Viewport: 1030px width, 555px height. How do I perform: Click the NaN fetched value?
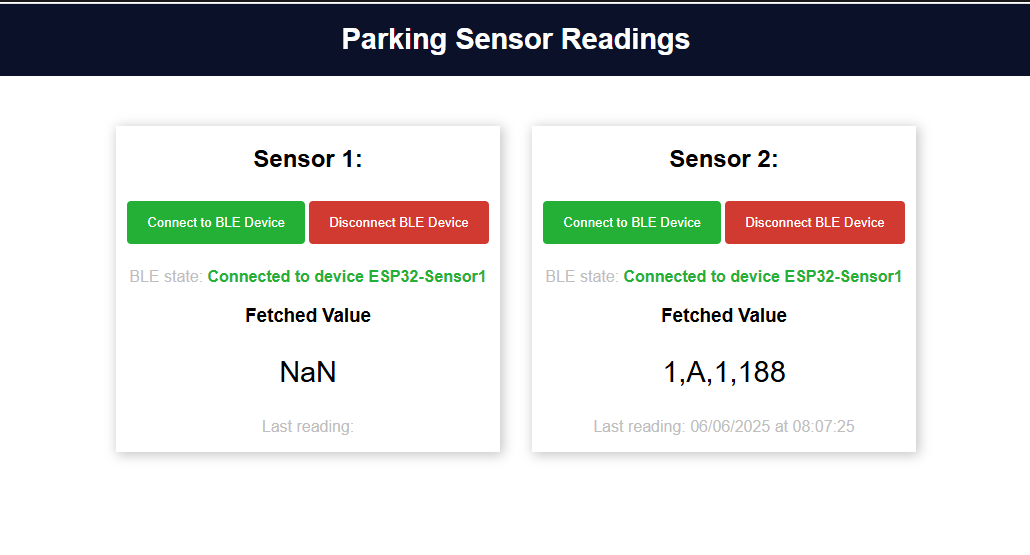307,372
